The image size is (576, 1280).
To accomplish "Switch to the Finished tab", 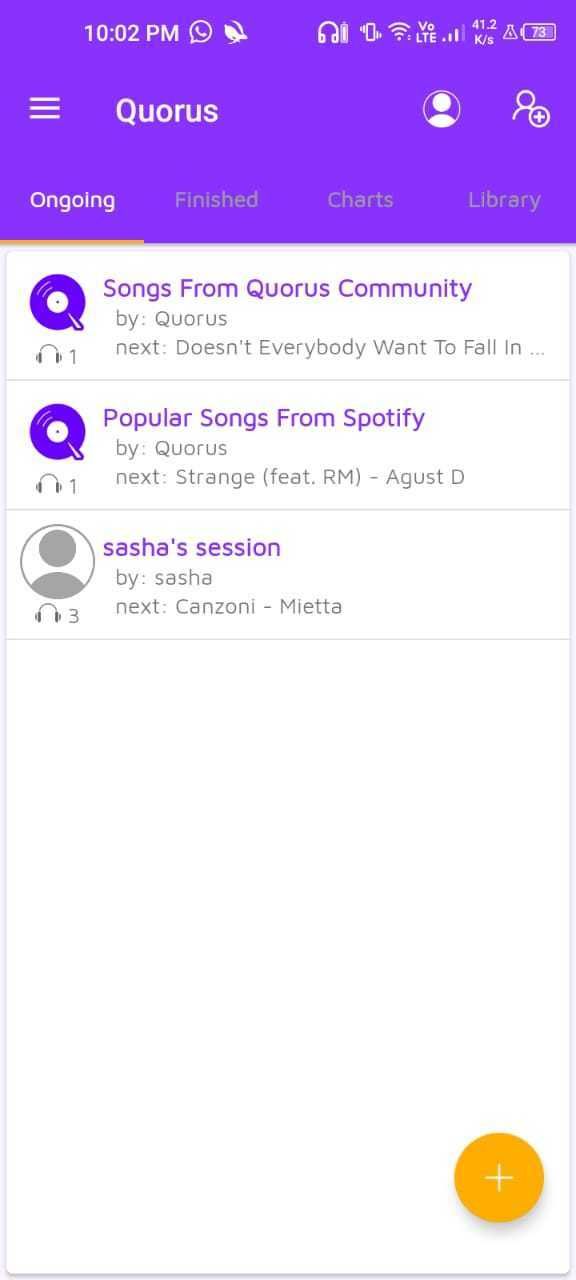I will tap(216, 199).
